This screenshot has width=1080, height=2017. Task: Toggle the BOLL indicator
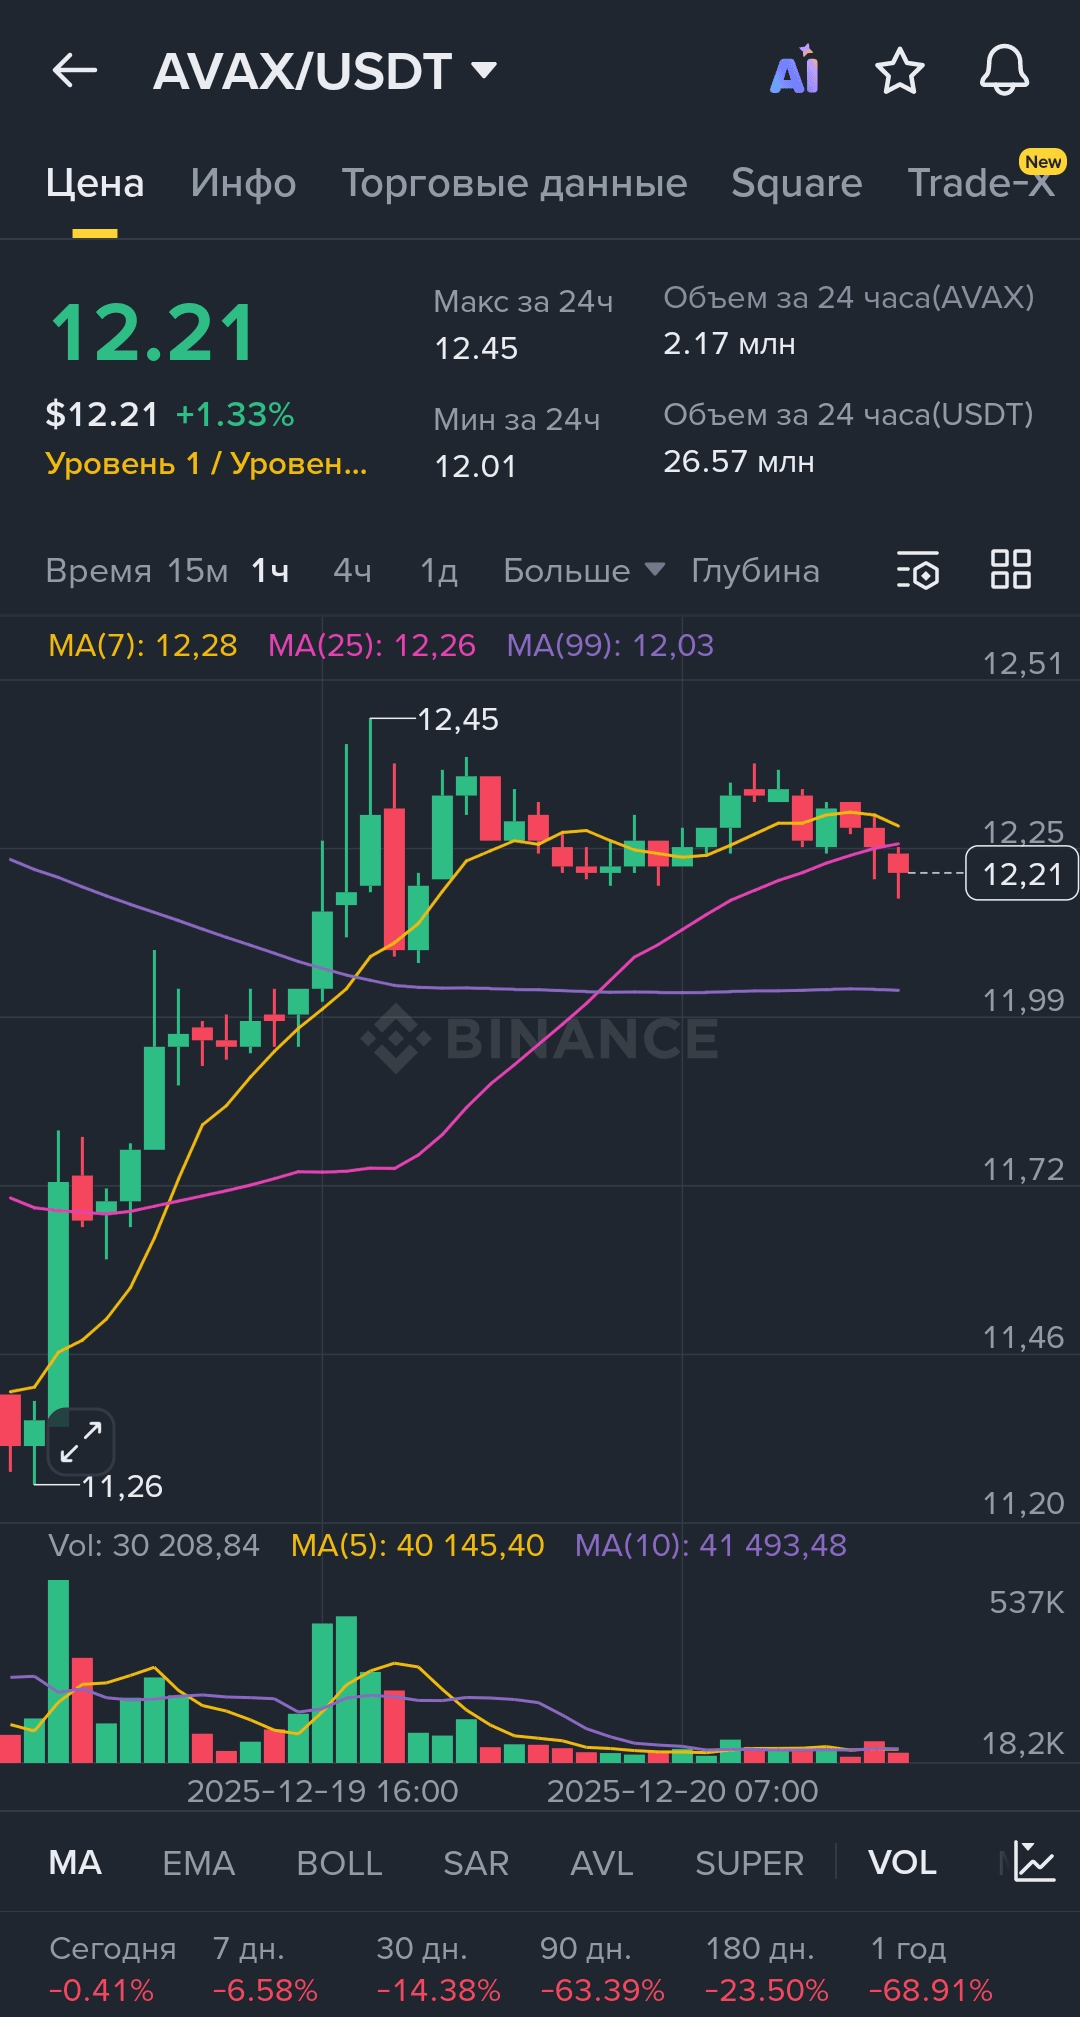339,1863
